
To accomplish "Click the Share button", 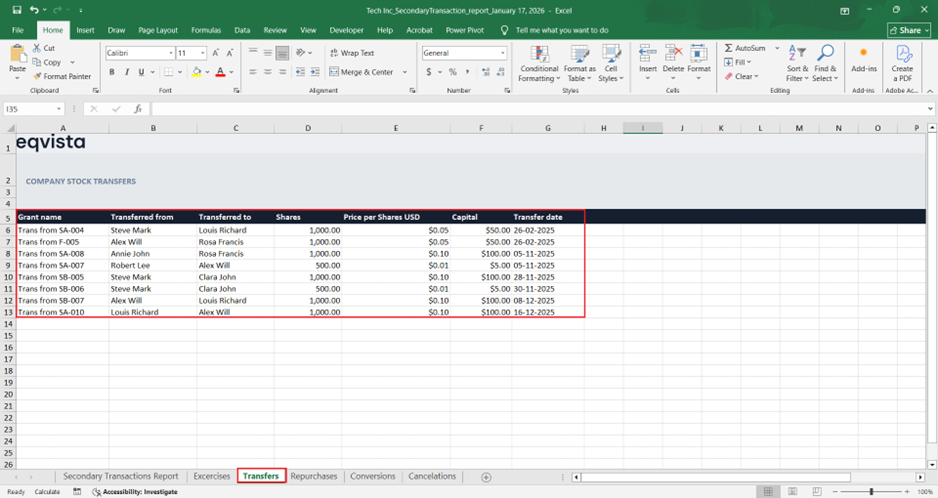I will tap(908, 30).
